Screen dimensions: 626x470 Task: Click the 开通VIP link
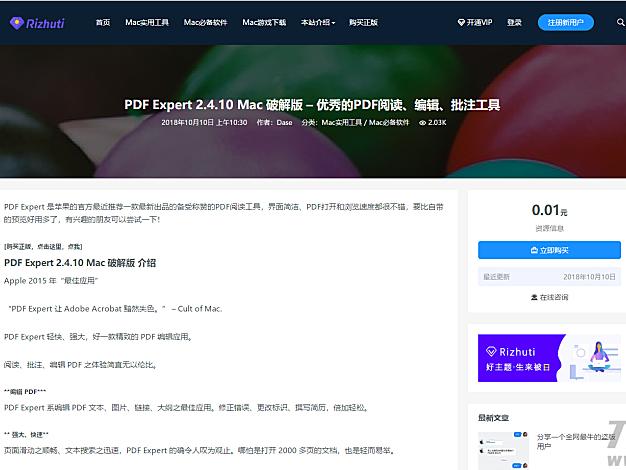pos(475,22)
